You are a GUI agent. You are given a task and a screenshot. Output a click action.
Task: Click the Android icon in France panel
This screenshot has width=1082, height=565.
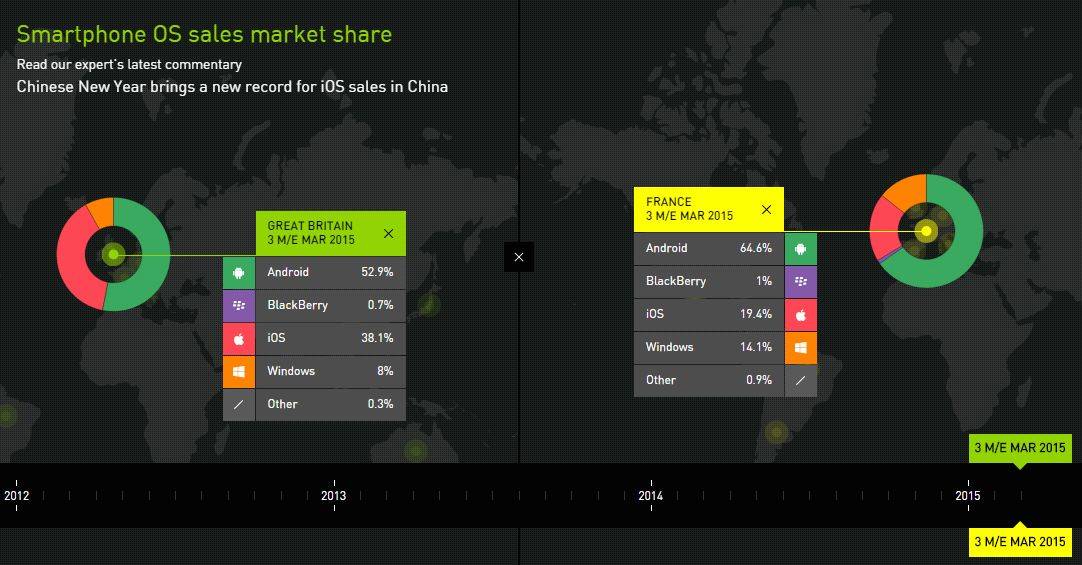pos(800,248)
